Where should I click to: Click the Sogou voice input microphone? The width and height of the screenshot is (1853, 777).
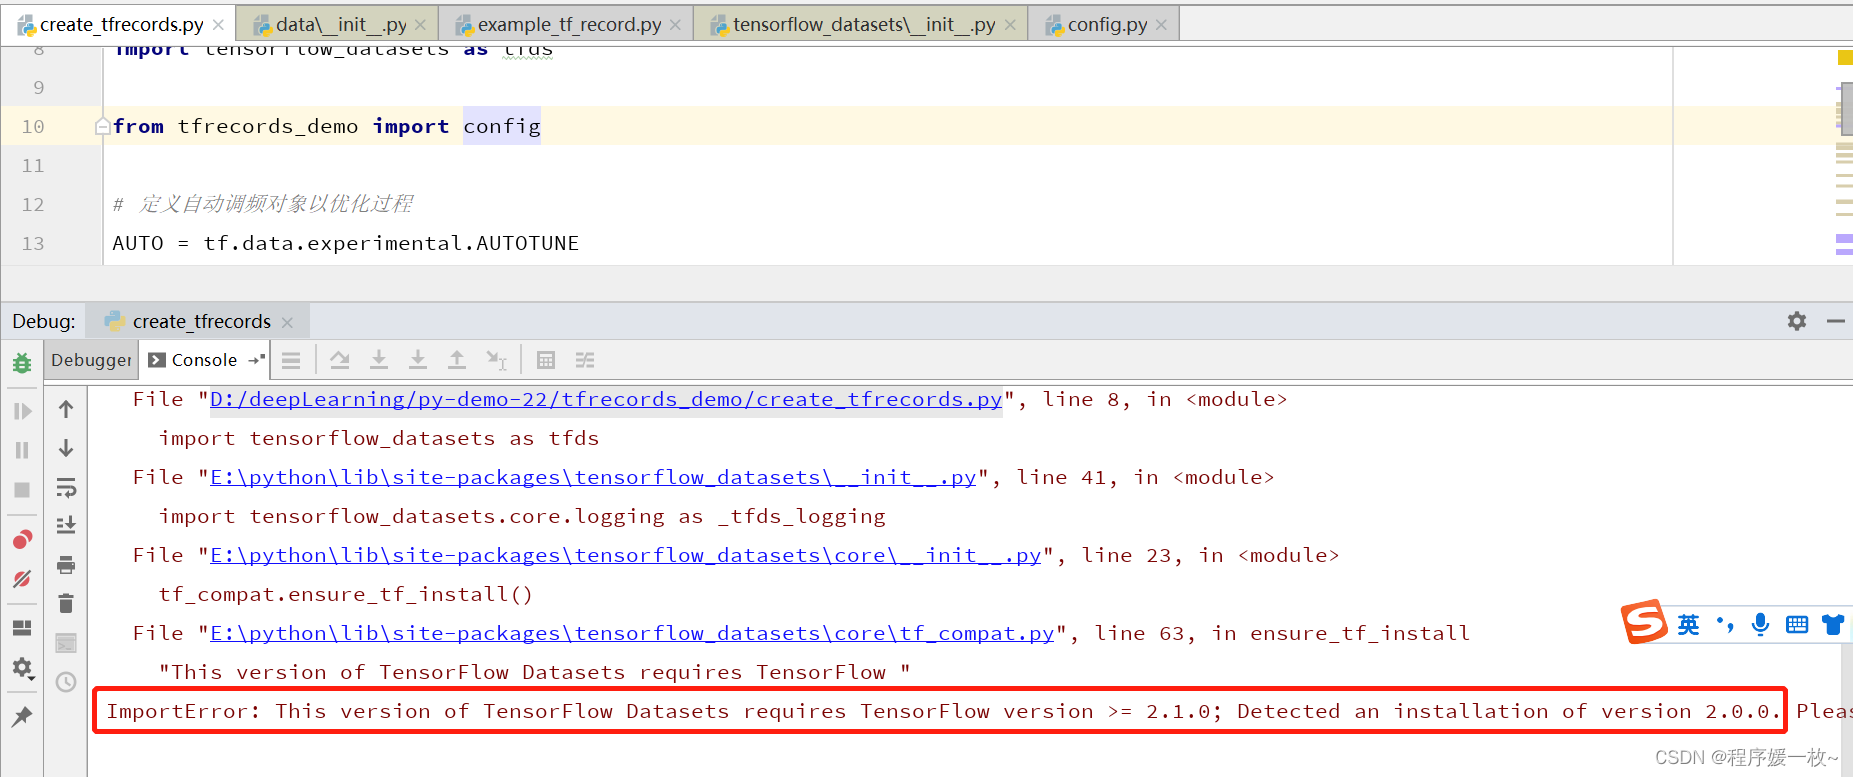tap(1761, 625)
